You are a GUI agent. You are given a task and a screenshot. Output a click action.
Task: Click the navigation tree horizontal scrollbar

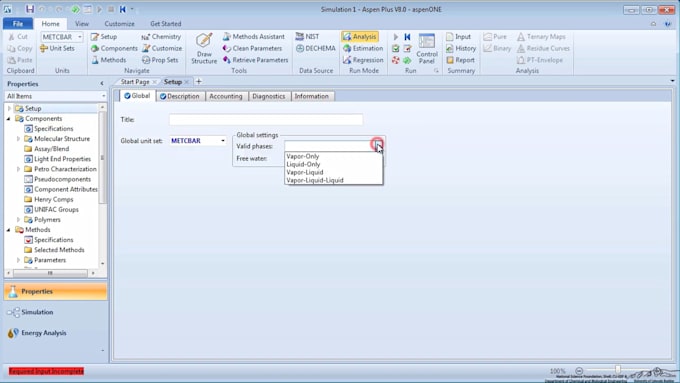click(x=50, y=273)
